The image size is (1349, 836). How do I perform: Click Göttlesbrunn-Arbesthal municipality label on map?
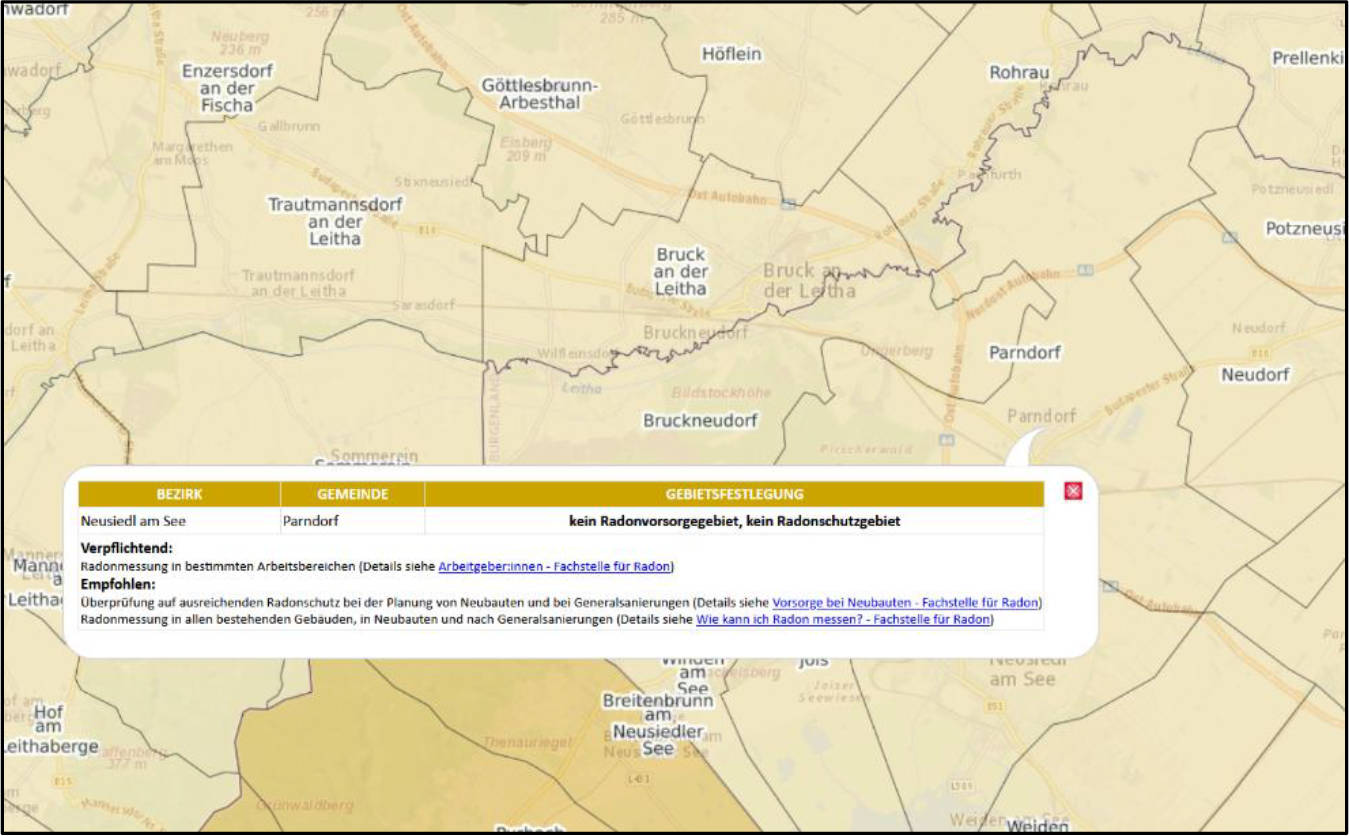pyautogui.click(x=540, y=94)
